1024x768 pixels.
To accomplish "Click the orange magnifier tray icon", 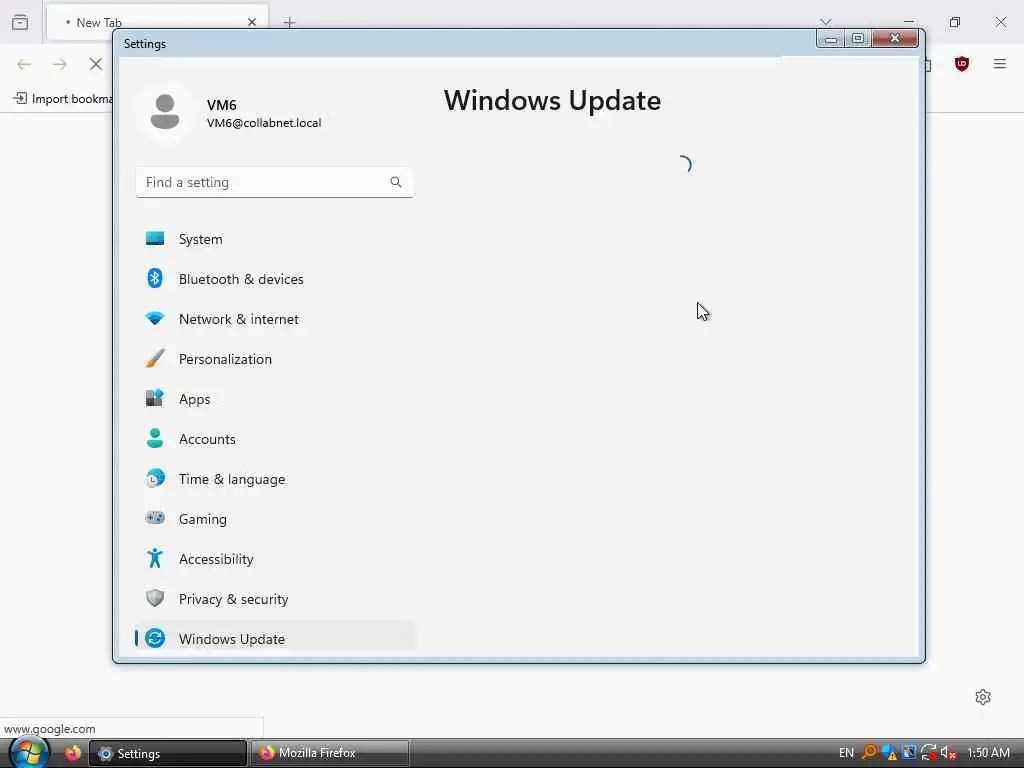I will [x=869, y=752].
